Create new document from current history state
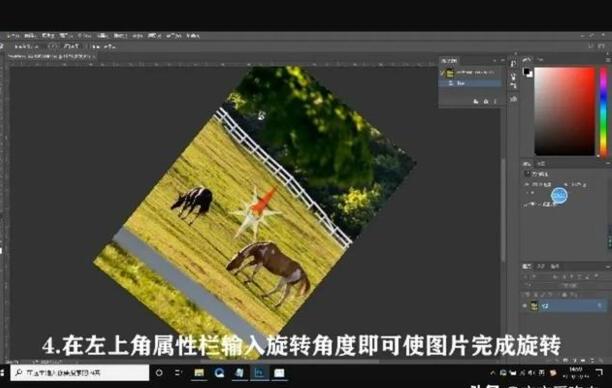 (476, 101)
